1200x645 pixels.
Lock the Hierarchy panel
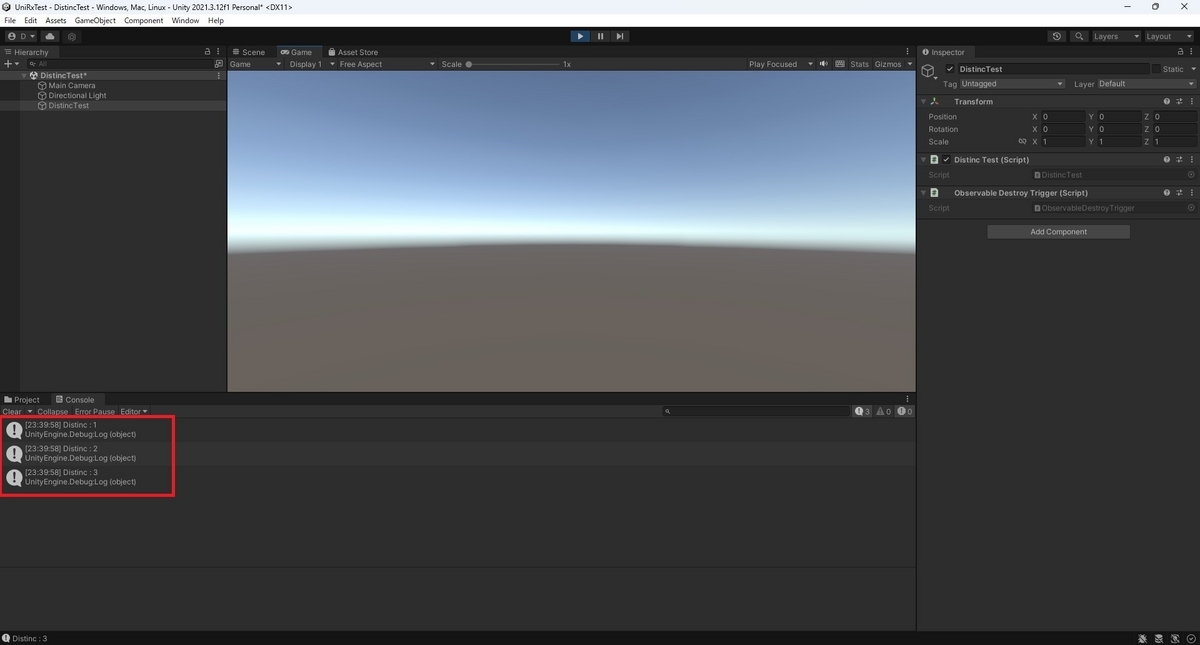coord(207,52)
